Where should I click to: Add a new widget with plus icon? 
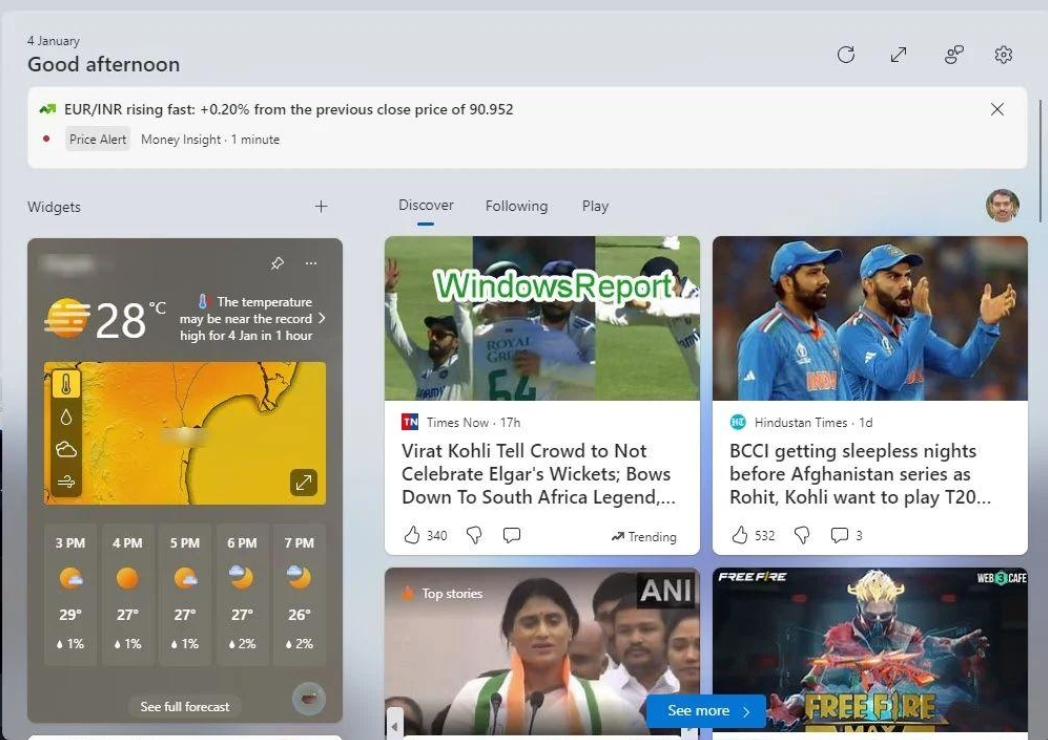coord(320,206)
